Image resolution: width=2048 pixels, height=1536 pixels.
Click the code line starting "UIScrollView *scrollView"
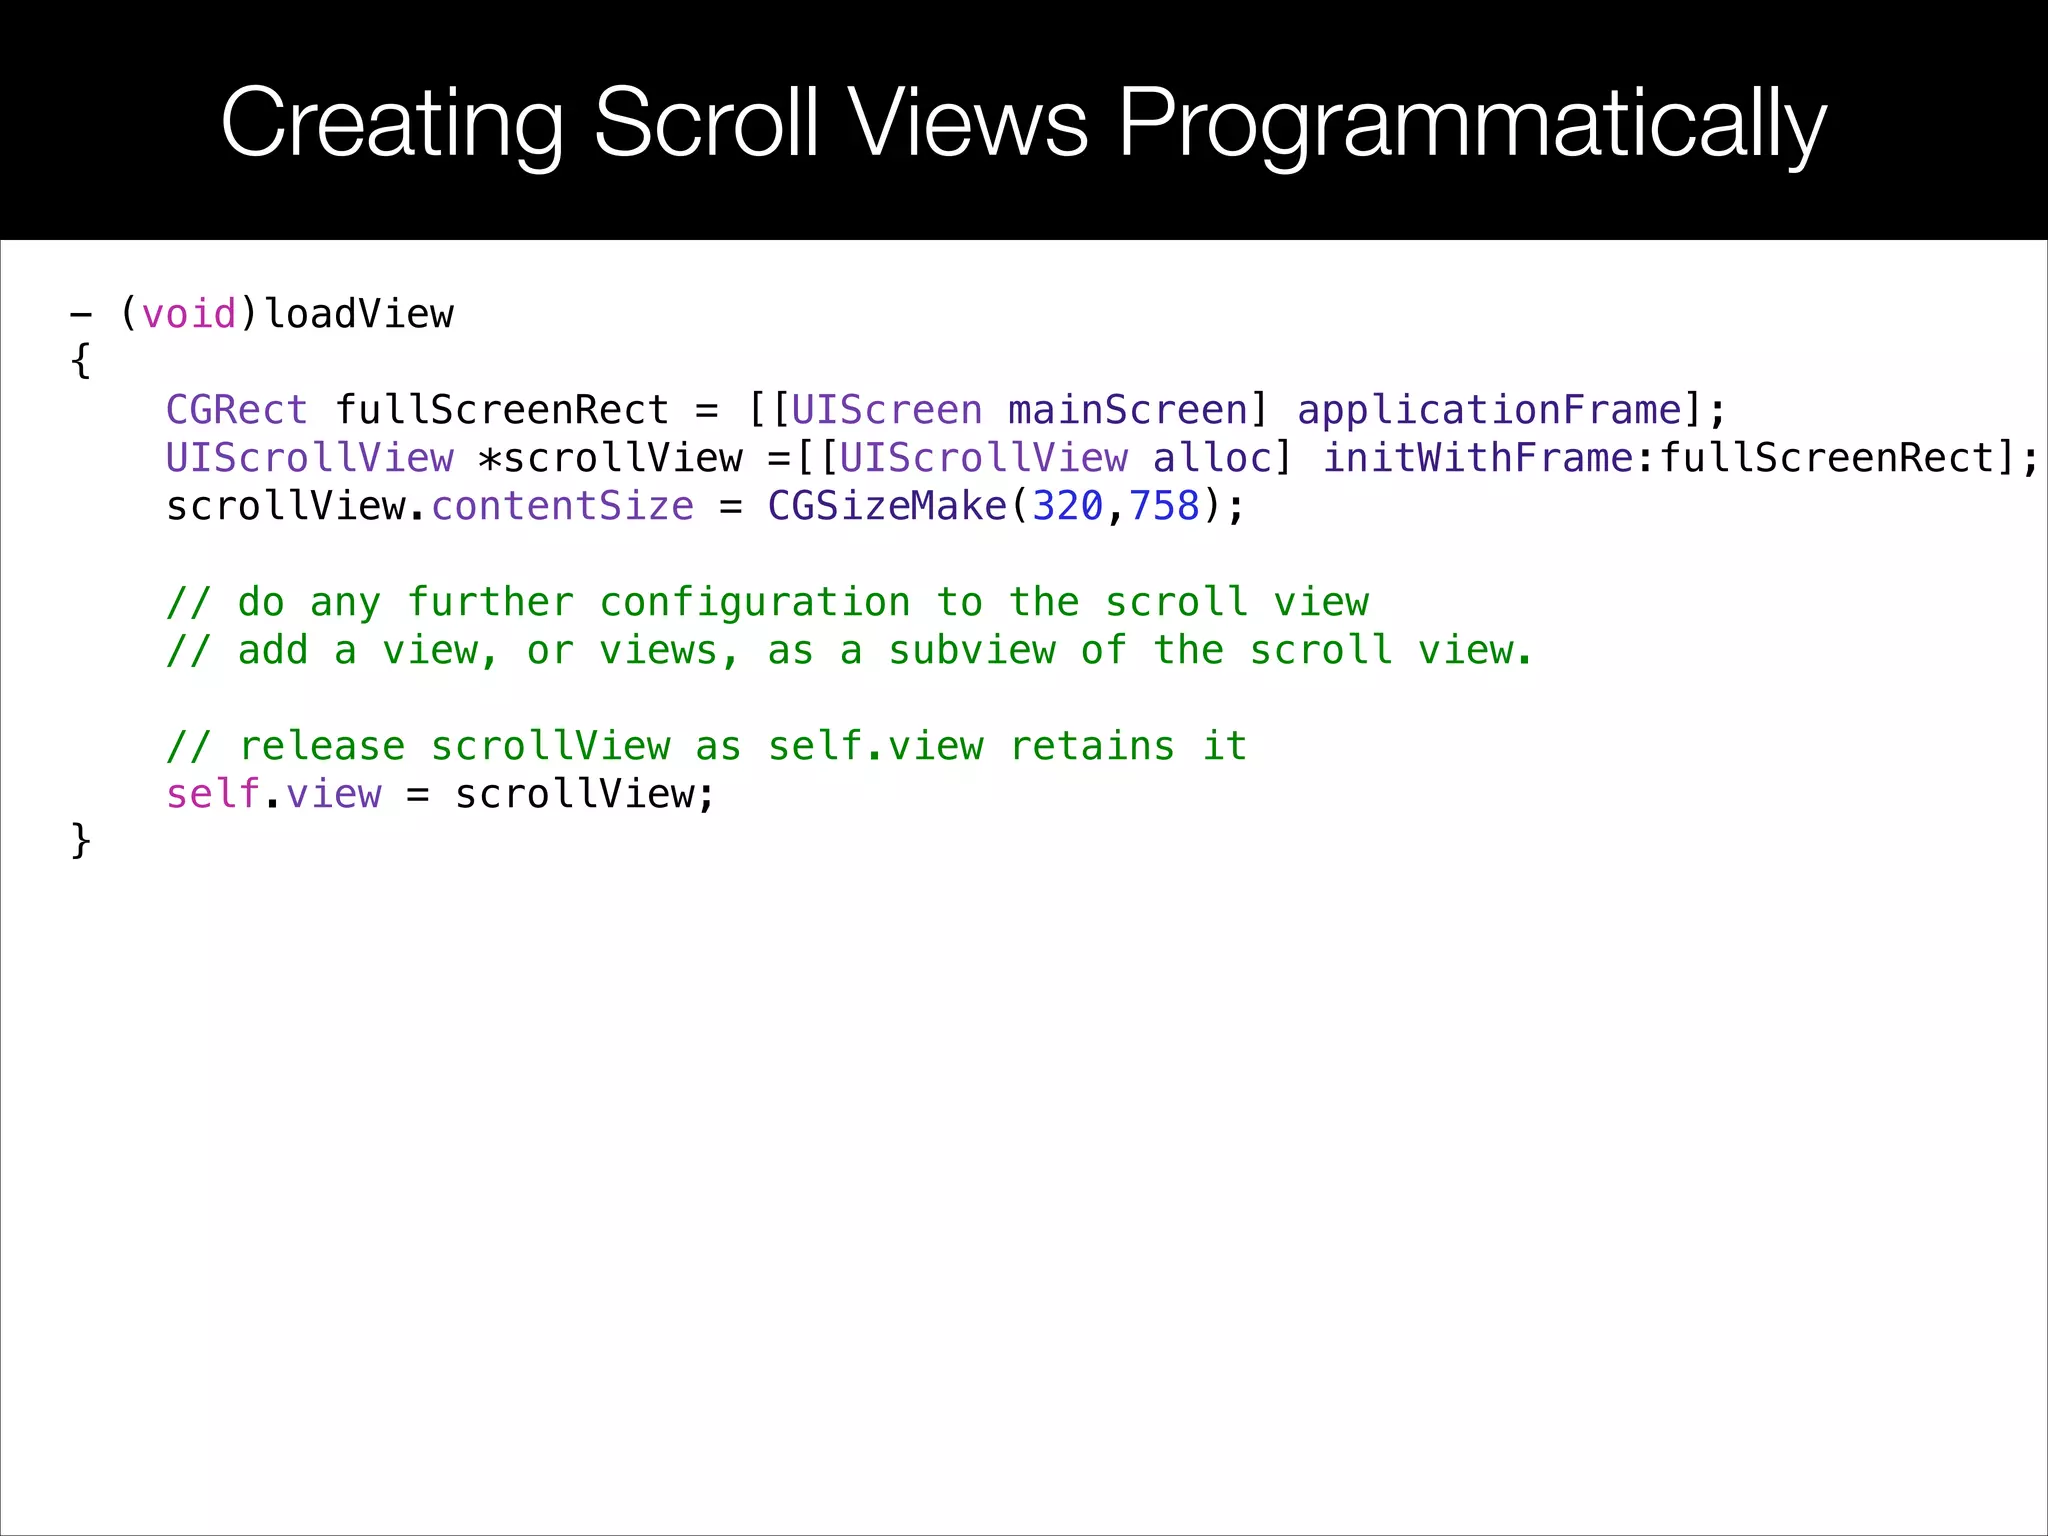click(x=1102, y=458)
